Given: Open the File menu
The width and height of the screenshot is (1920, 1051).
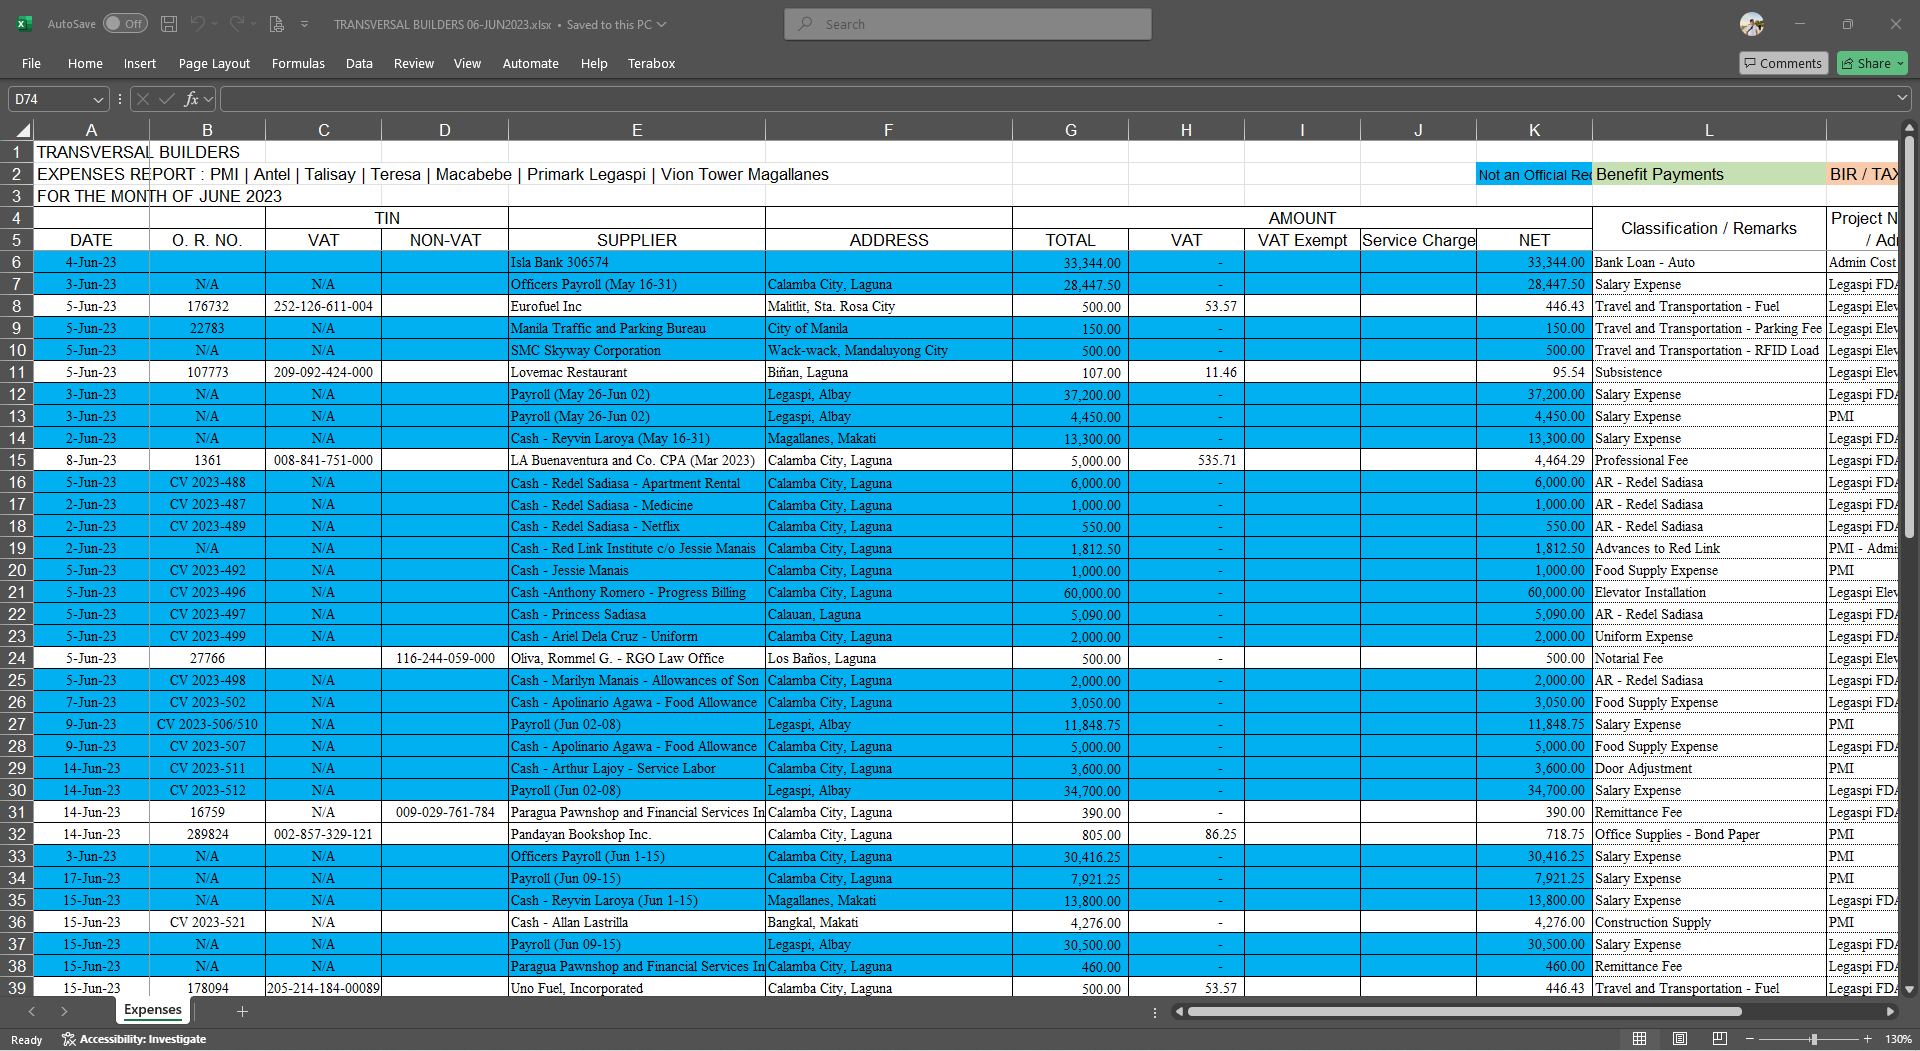Looking at the screenshot, I should [31, 63].
